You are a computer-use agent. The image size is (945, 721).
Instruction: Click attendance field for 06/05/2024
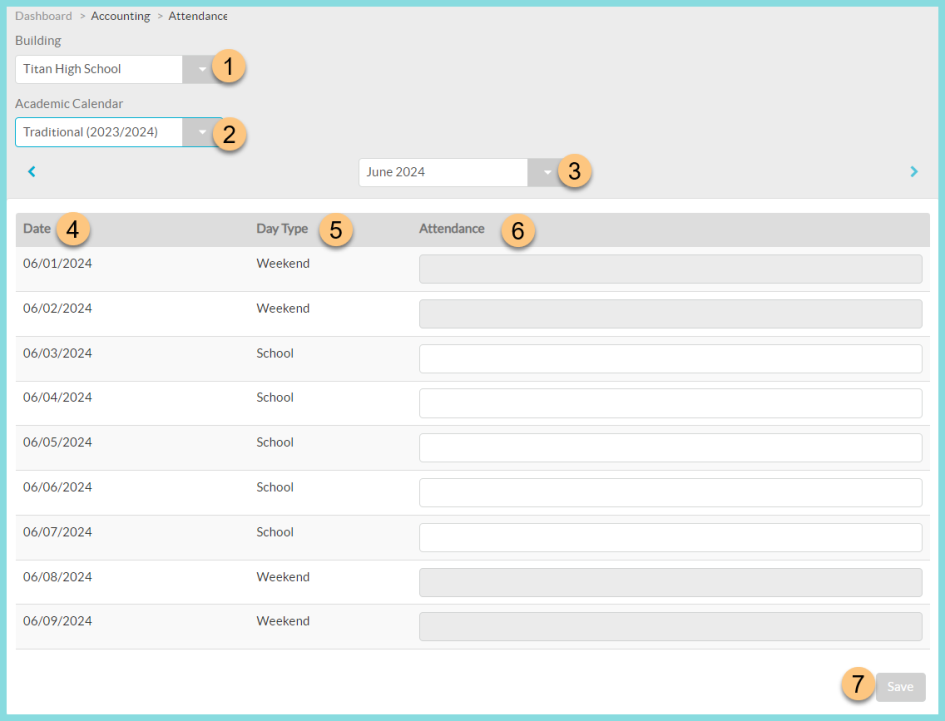click(x=670, y=448)
